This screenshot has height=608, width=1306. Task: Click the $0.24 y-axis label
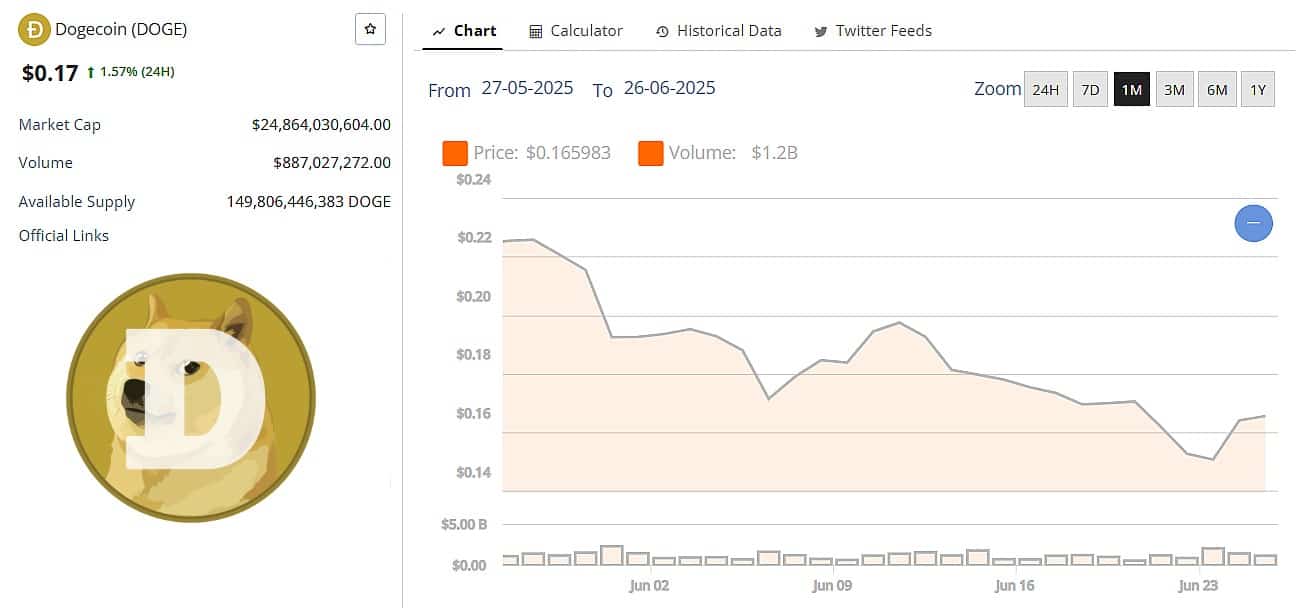click(474, 180)
